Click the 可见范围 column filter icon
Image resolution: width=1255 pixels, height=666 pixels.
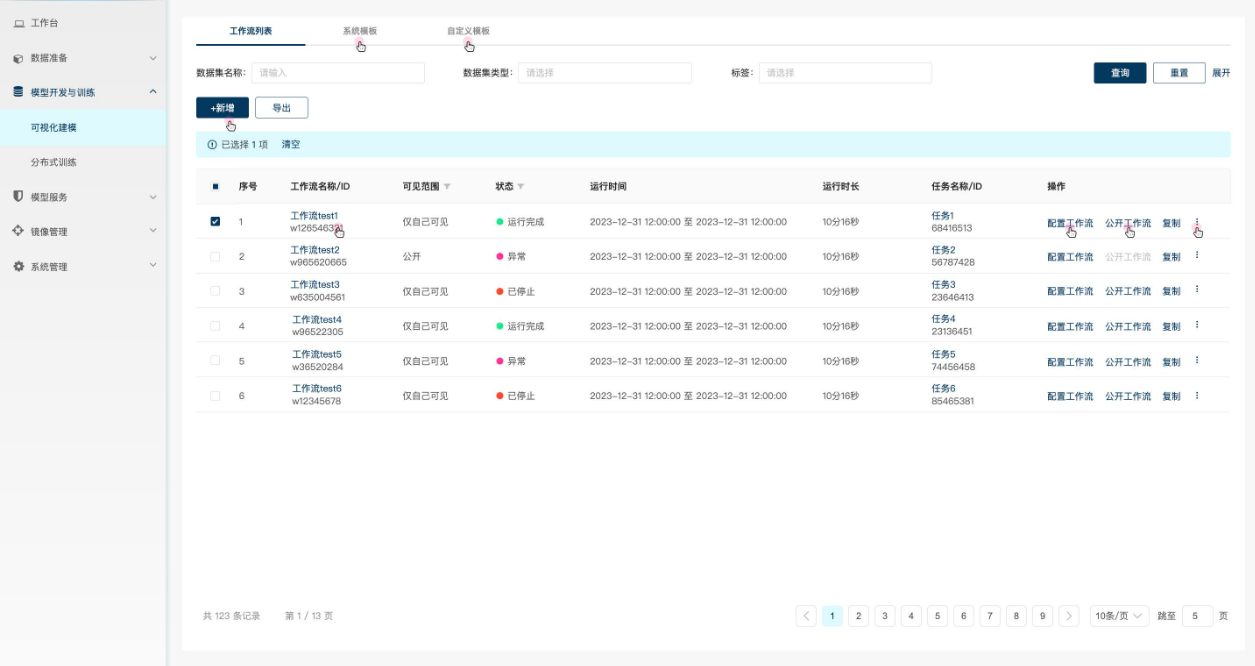point(447,187)
